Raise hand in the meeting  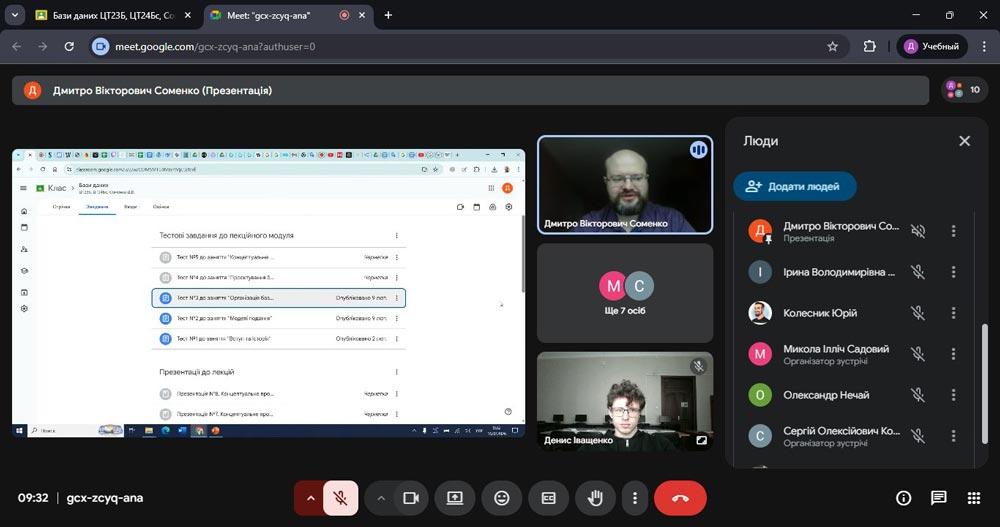(595, 498)
